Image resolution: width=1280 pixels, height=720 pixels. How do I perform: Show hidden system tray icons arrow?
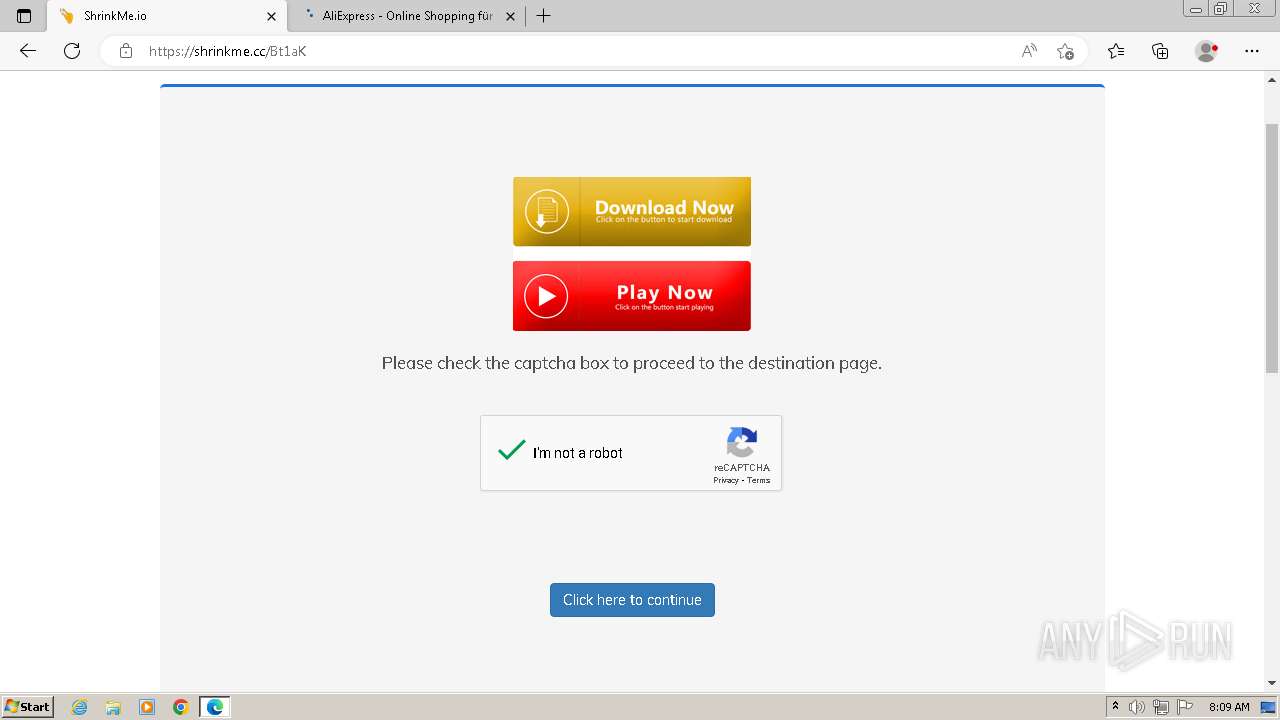[1115, 707]
